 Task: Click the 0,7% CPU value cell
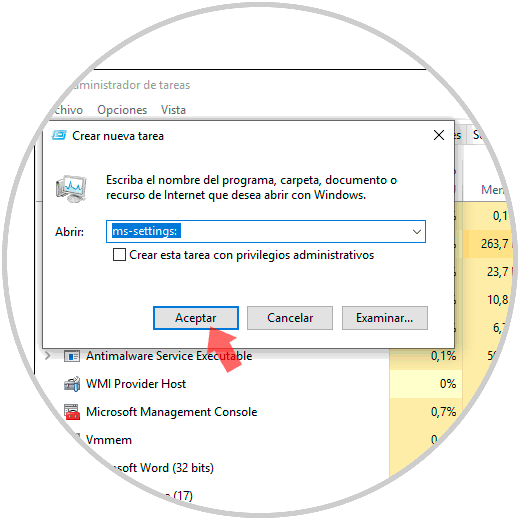(x=443, y=412)
